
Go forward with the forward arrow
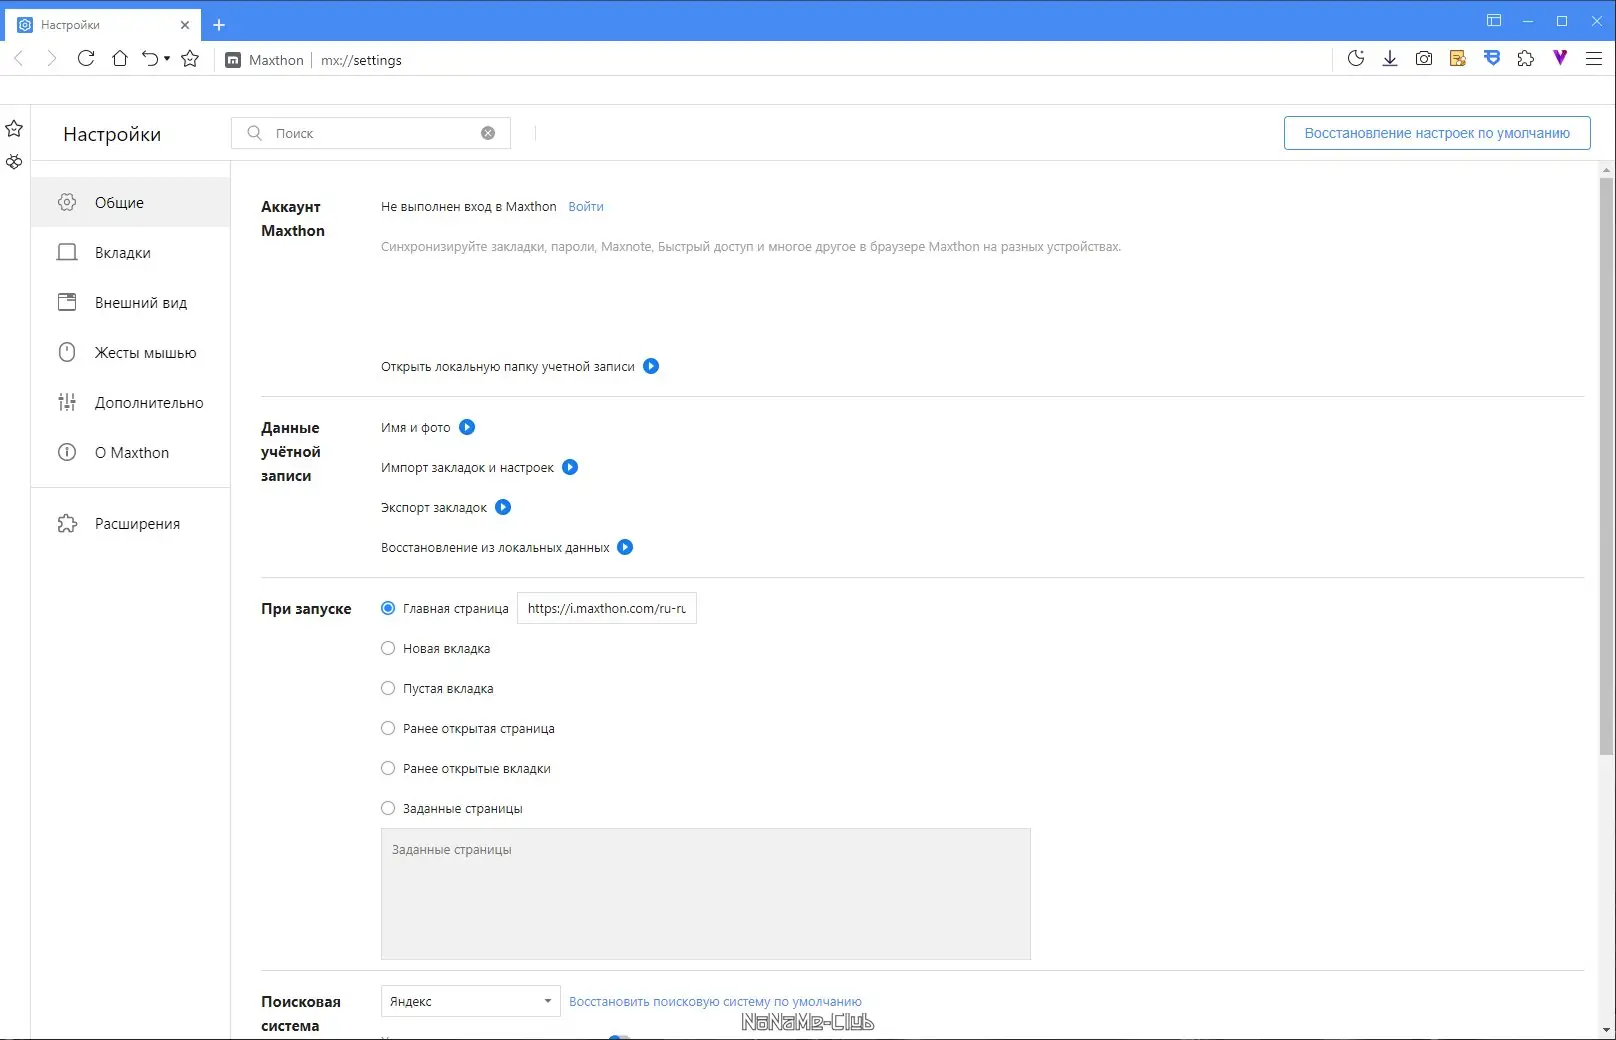pyautogui.click(x=52, y=59)
